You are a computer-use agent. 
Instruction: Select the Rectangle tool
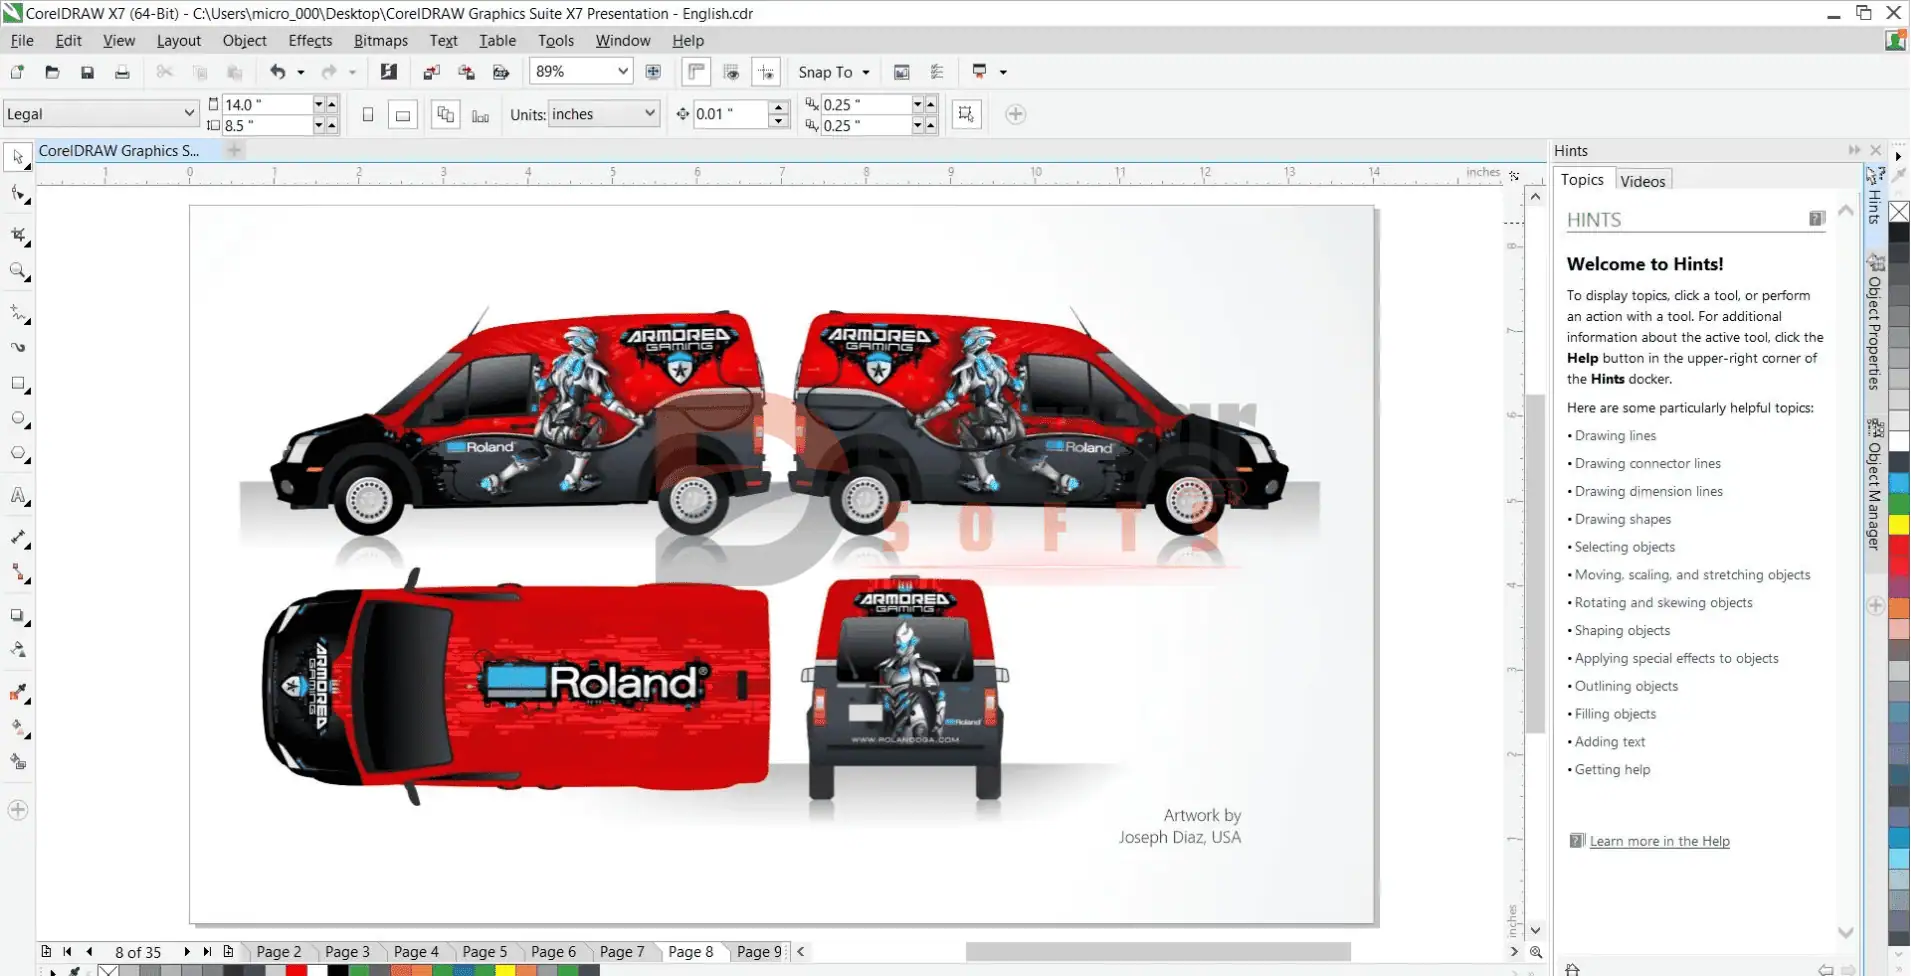pos(18,384)
